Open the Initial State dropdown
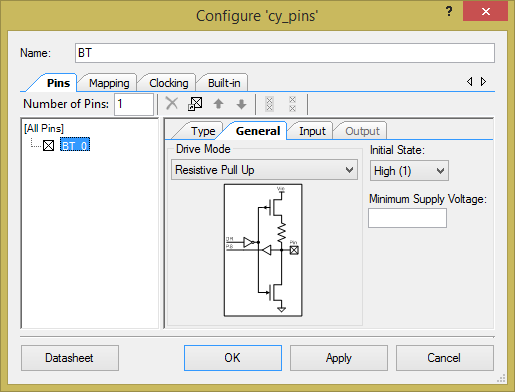This screenshot has height=392, width=515. click(409, 171)
